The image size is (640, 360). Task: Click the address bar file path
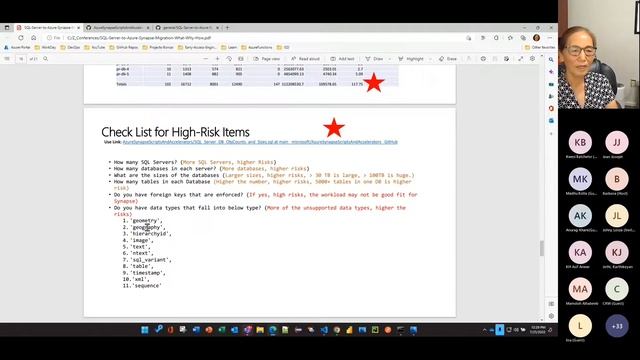click(139, 38)
